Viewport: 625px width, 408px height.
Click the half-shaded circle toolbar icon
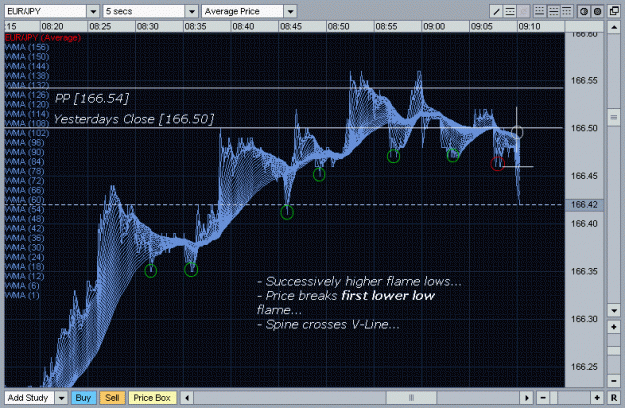pyautogui.click(x=584, y=11)
